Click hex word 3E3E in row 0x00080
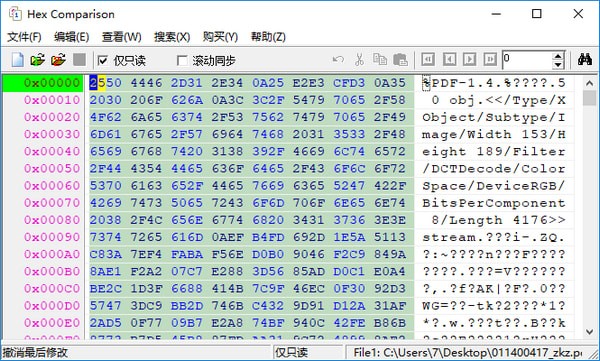The height and width of the screenshot is (361, 600). [390, 220]
